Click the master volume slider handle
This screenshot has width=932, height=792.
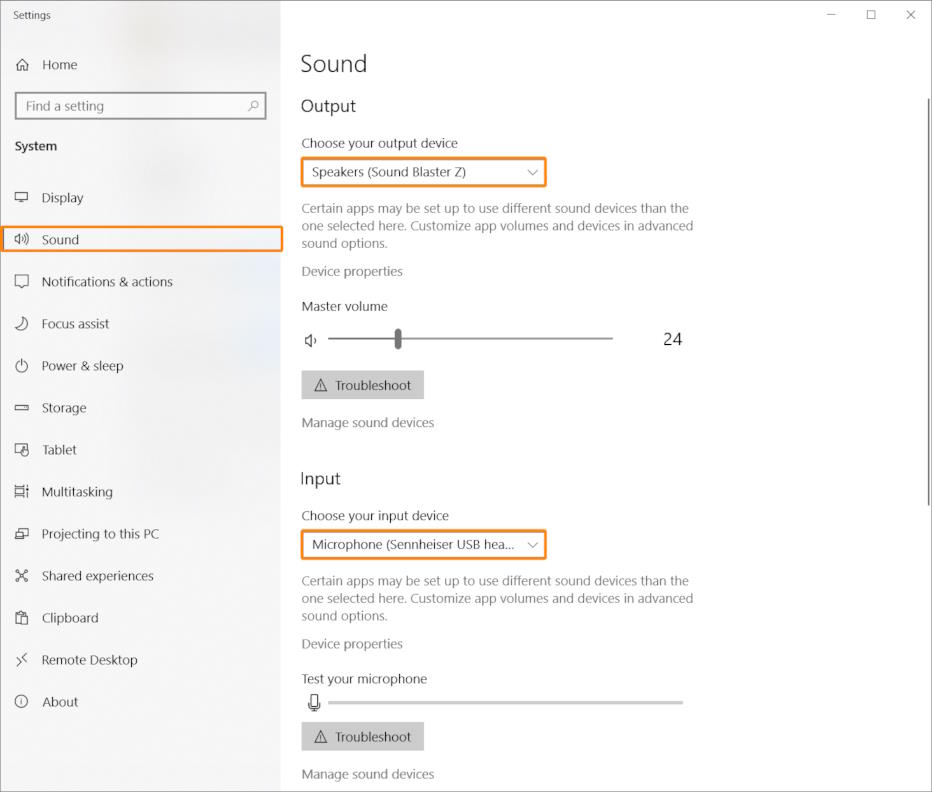tap(398, 339)
